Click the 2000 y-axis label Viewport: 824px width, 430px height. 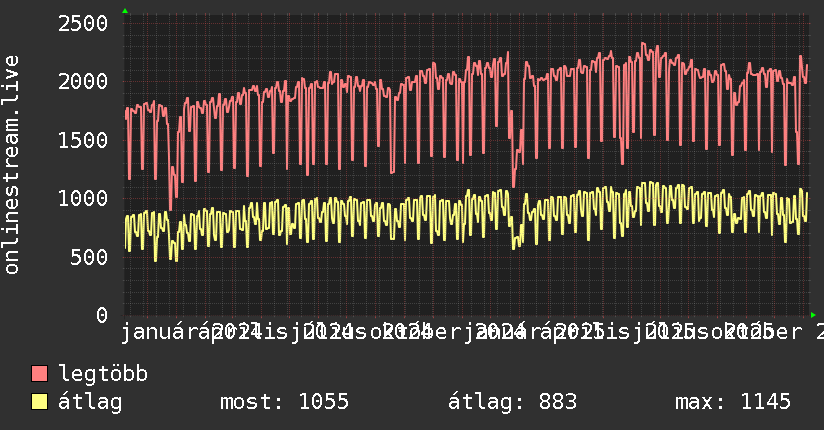tap(83, 82)
